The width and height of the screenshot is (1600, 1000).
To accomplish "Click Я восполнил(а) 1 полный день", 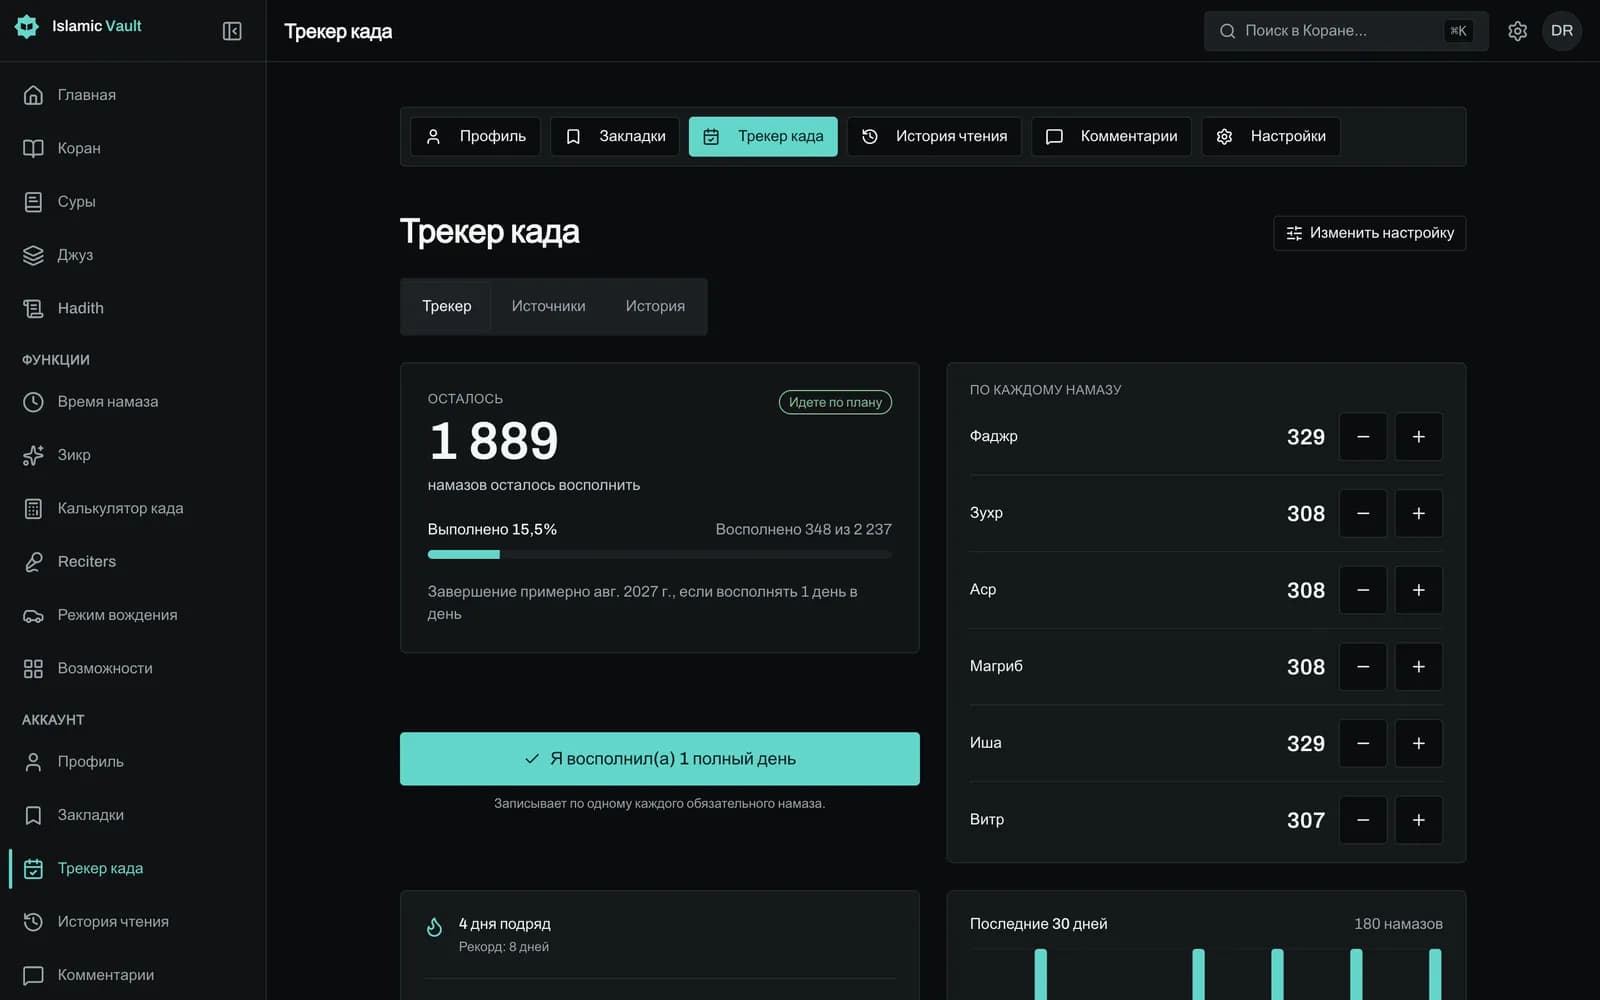I will point(659,759).
